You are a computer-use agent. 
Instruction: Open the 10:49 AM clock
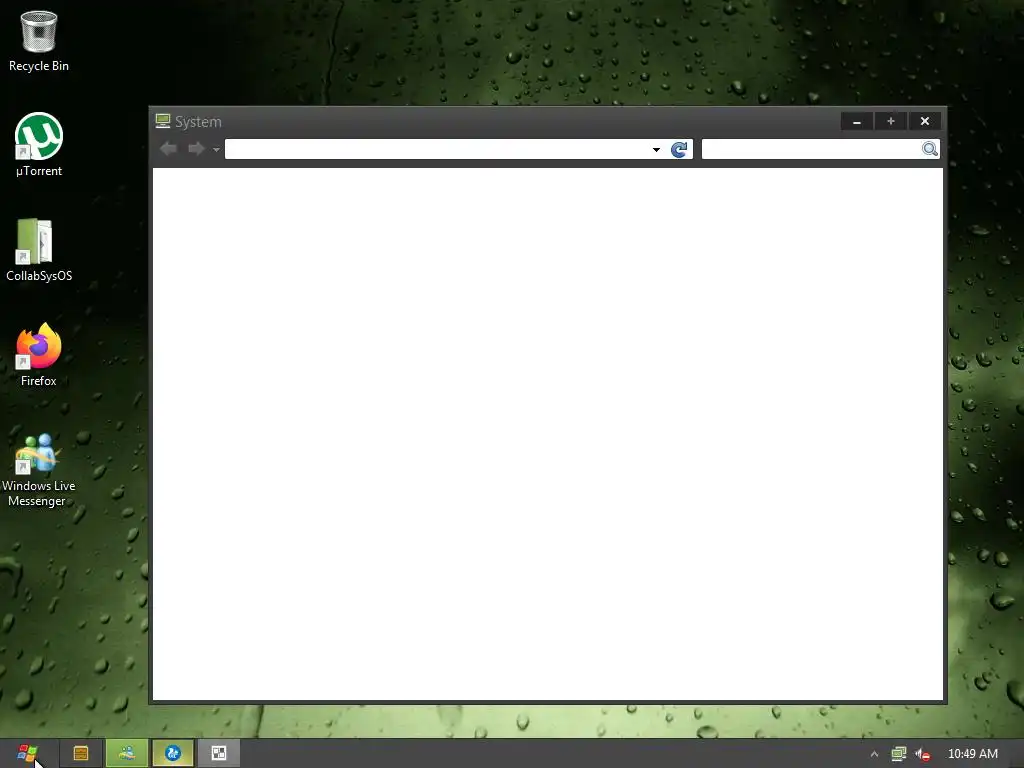(973, 754)
